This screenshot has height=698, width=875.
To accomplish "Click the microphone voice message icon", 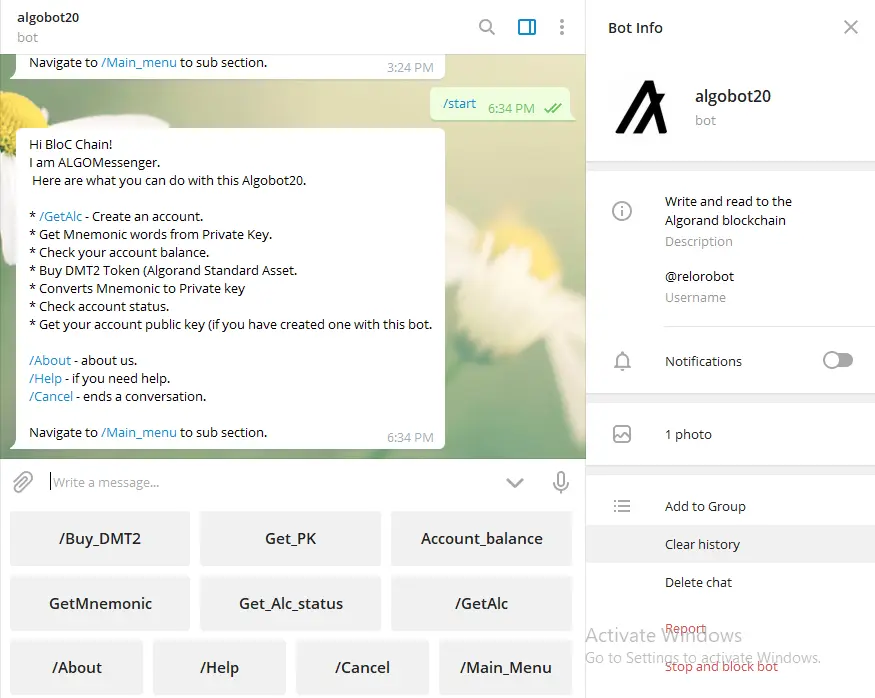I will pos(561,482).
